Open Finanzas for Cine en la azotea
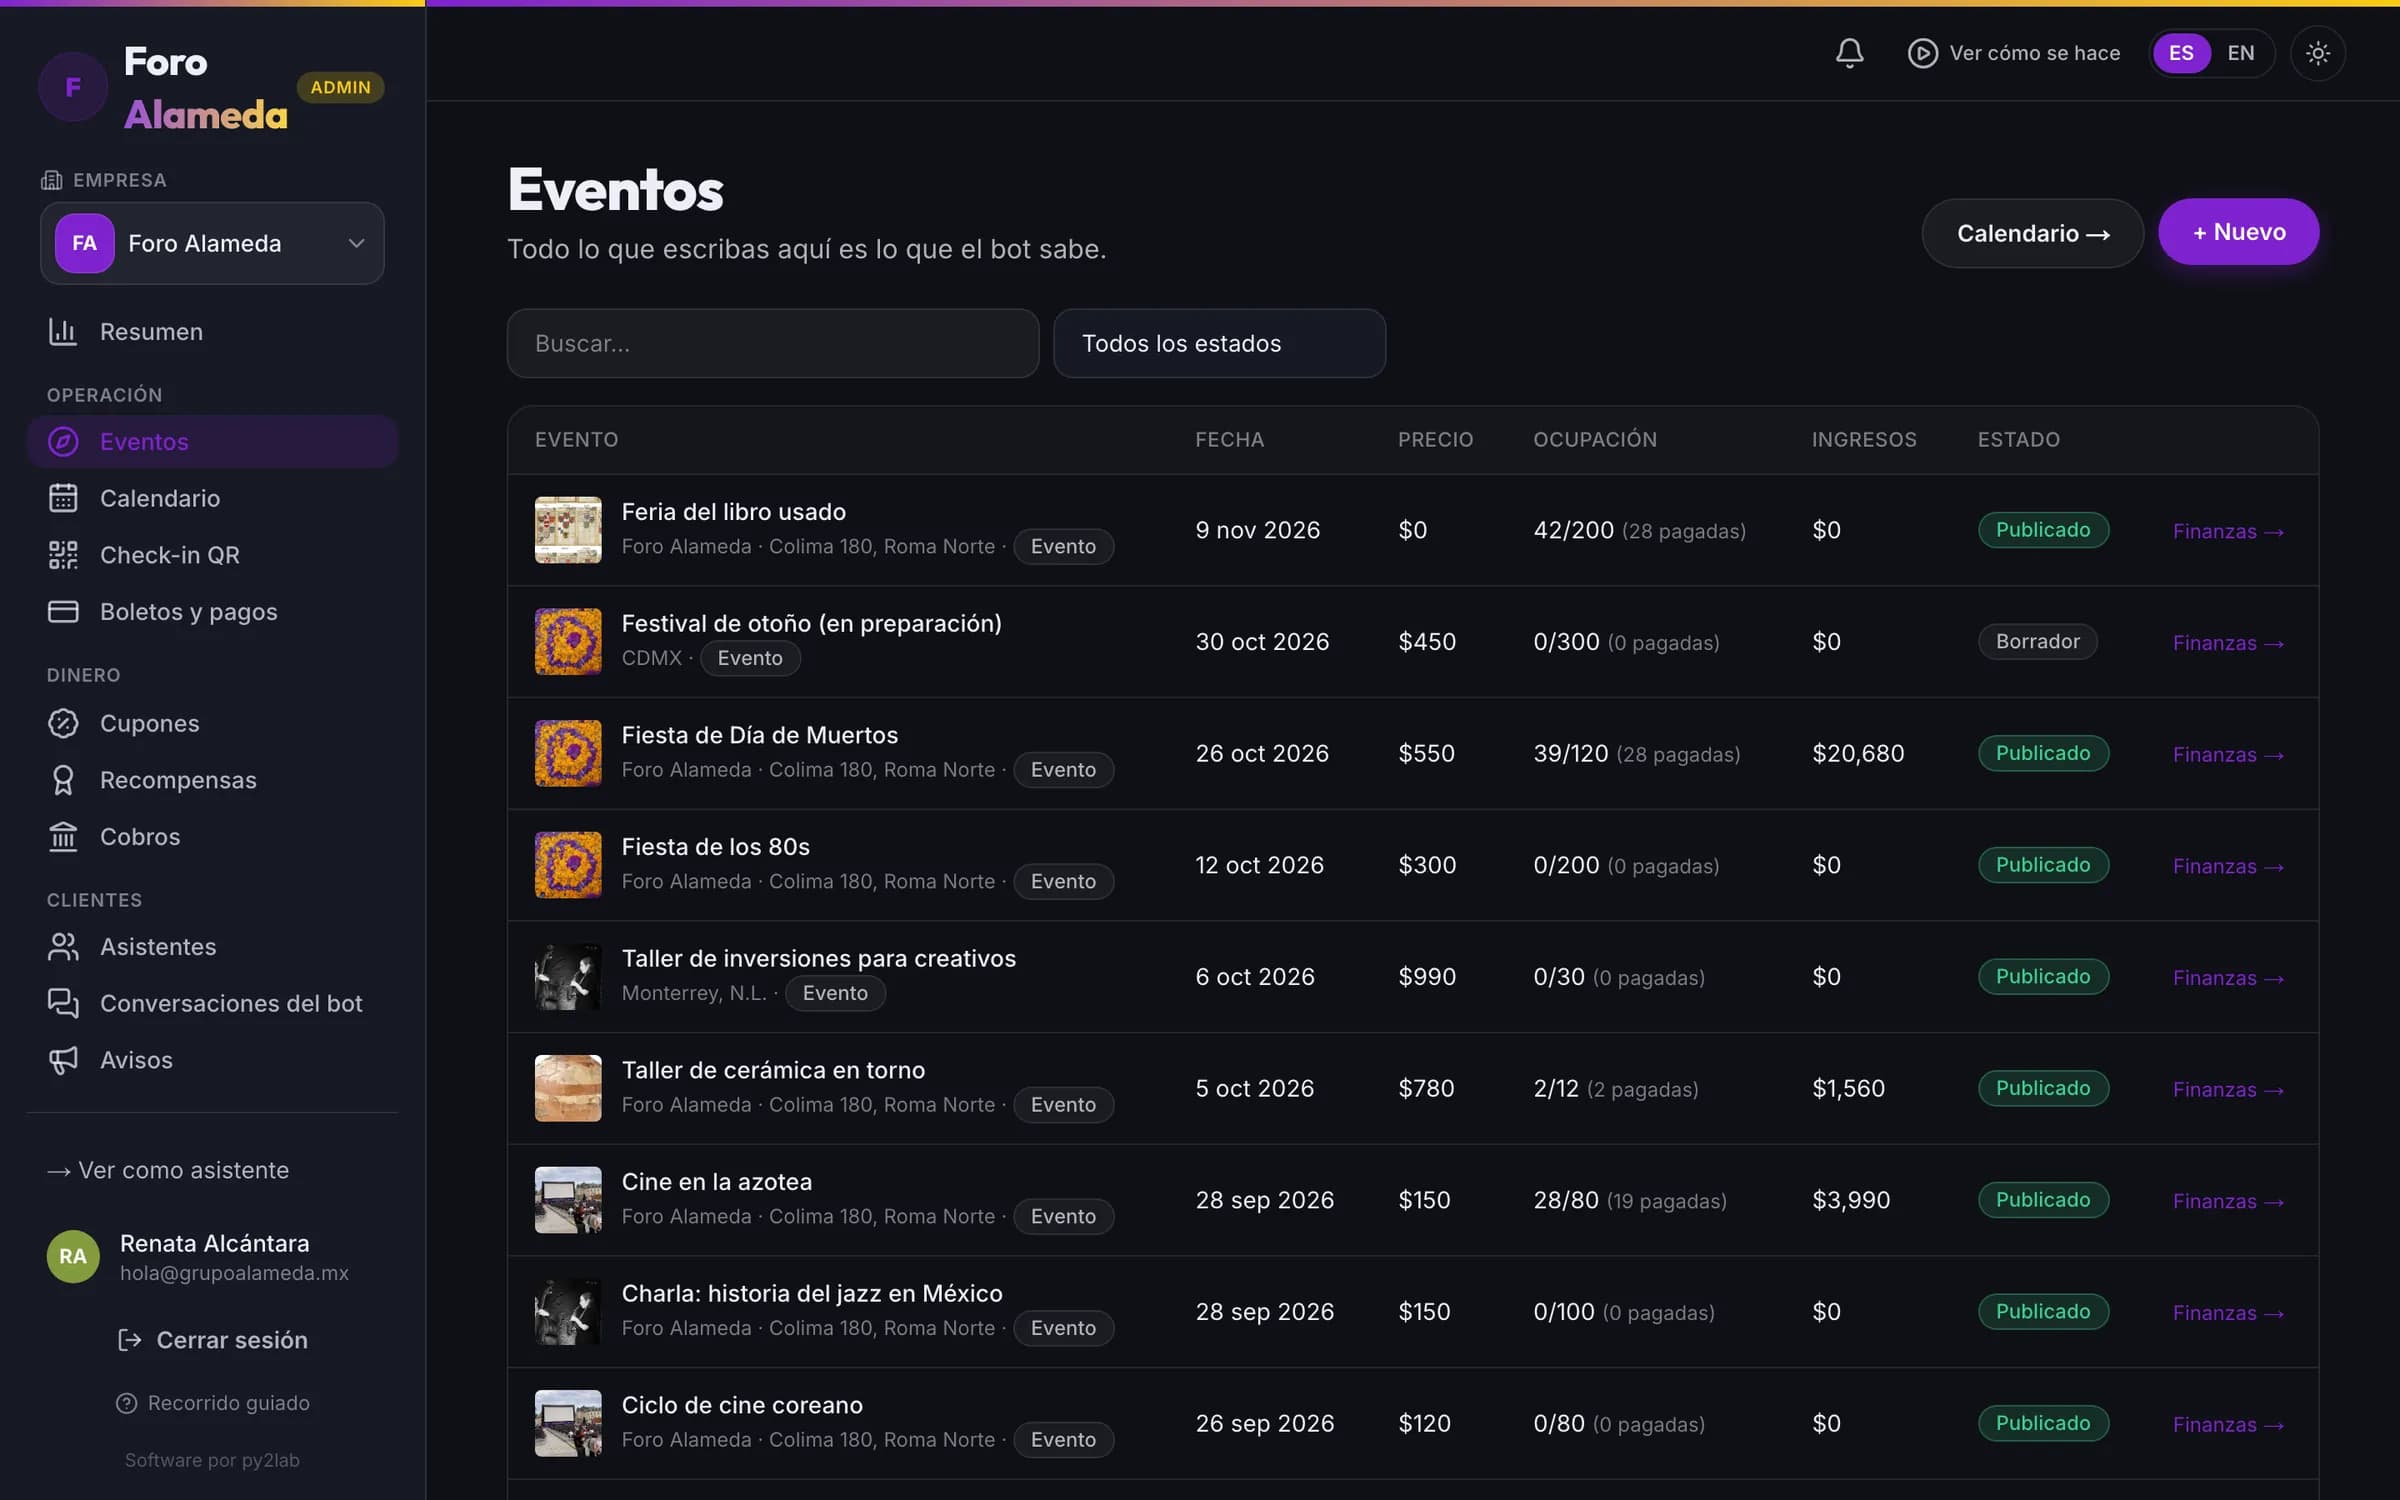 (2228, 1201)
